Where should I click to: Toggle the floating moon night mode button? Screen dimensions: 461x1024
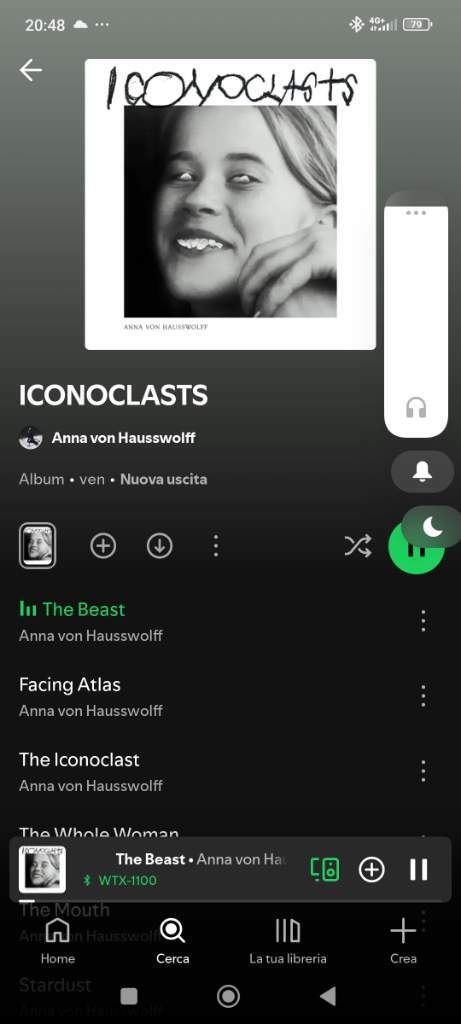tap(432, 526)
